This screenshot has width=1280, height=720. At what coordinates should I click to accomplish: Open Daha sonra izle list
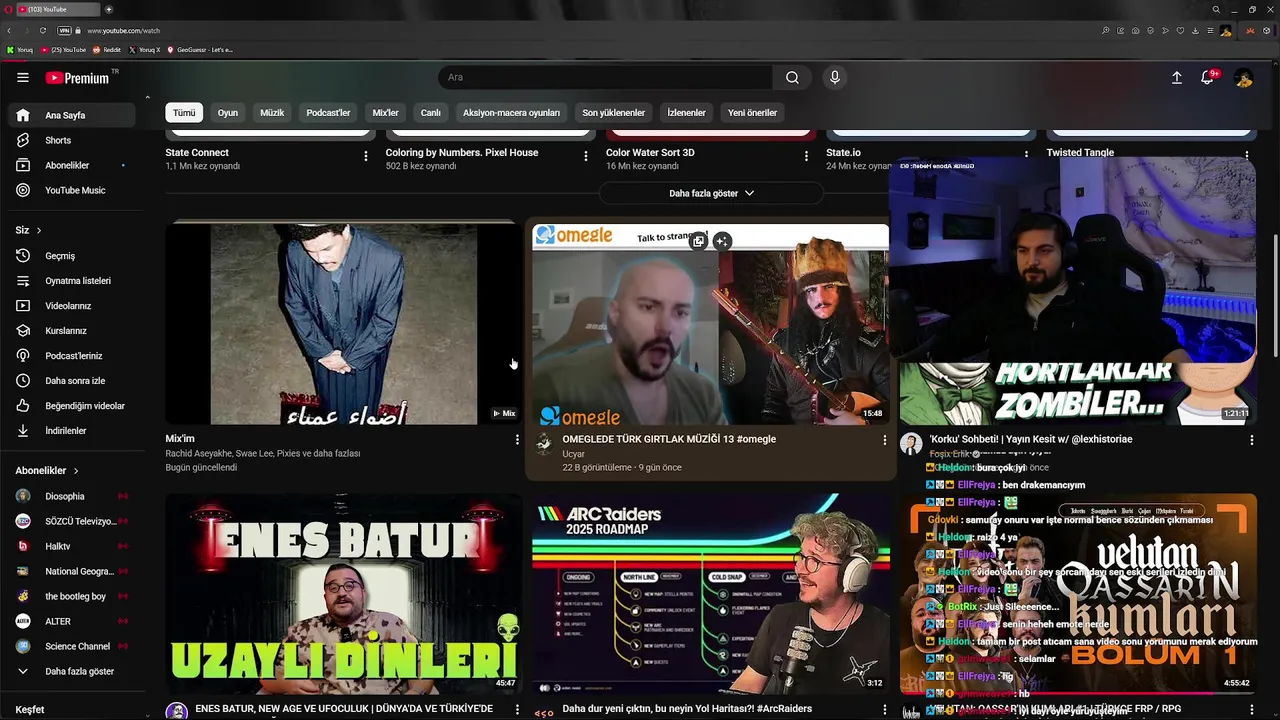coord(71,381)
